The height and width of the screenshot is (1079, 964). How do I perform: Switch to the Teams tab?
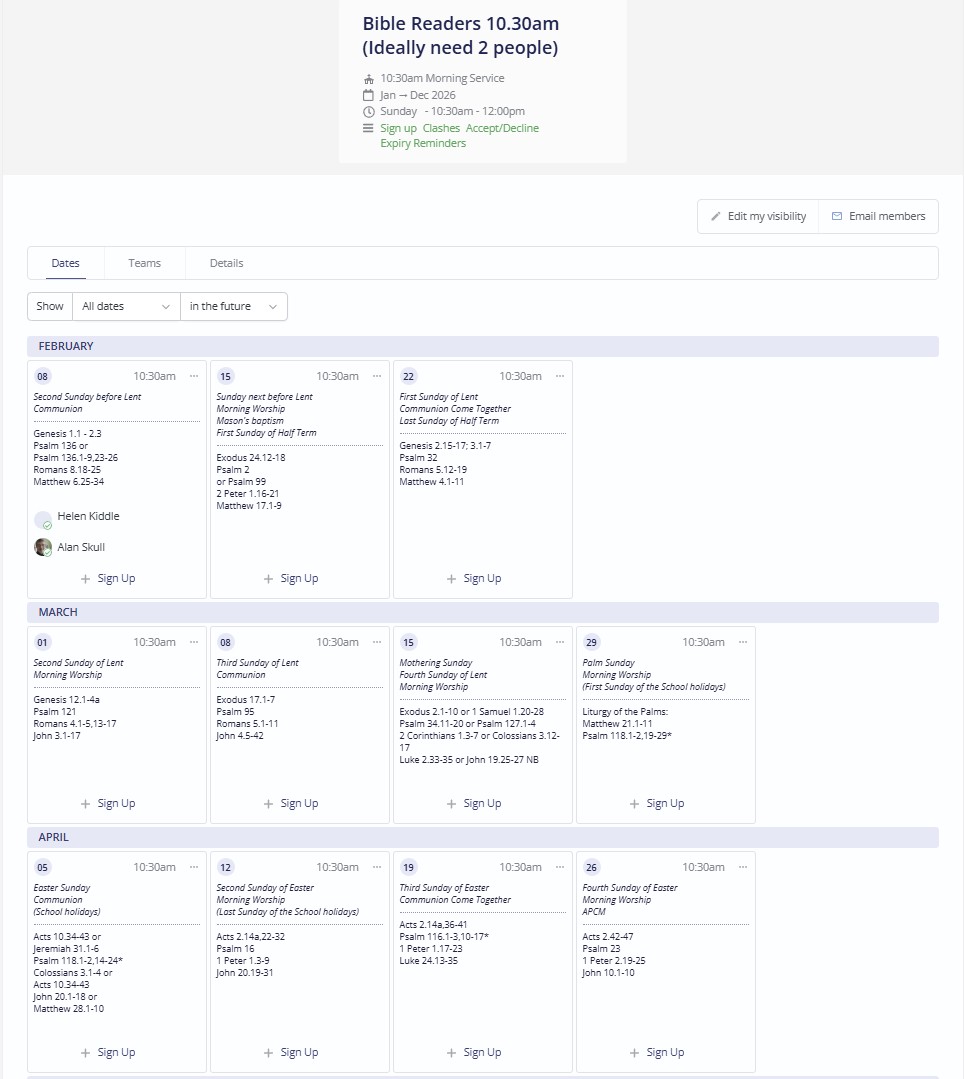pyautogui.click(x=144, y=263)
